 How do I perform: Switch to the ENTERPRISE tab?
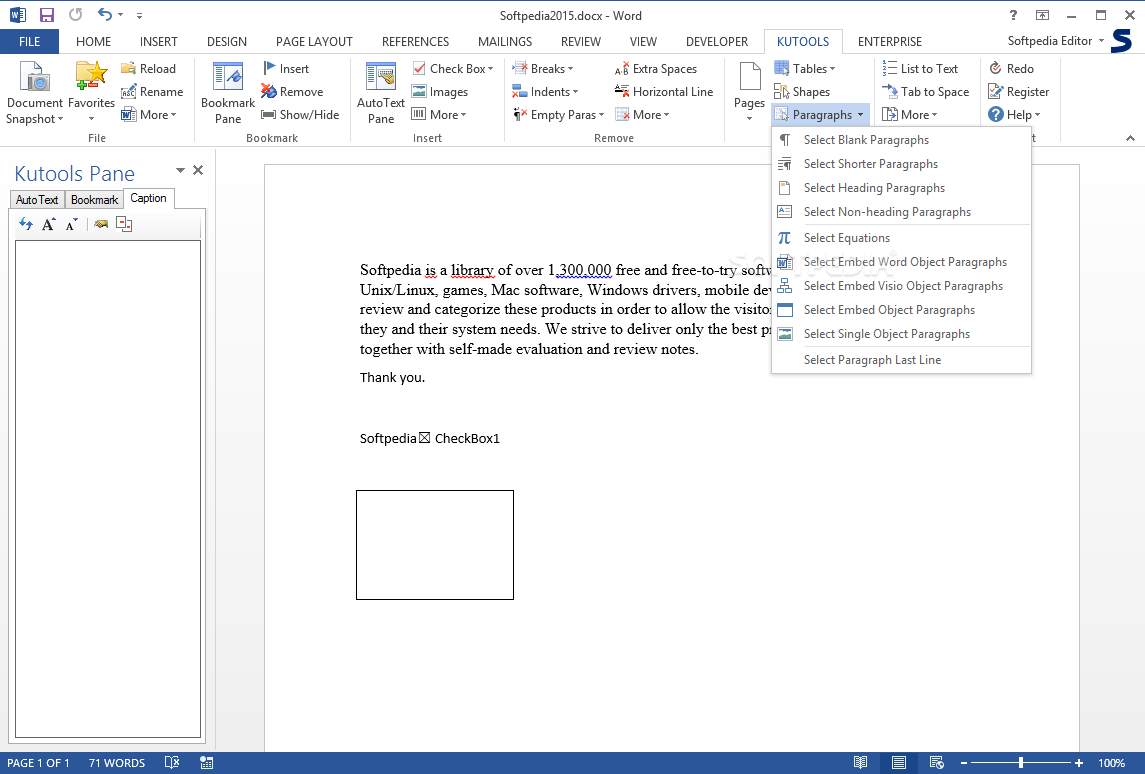point(889,42)
